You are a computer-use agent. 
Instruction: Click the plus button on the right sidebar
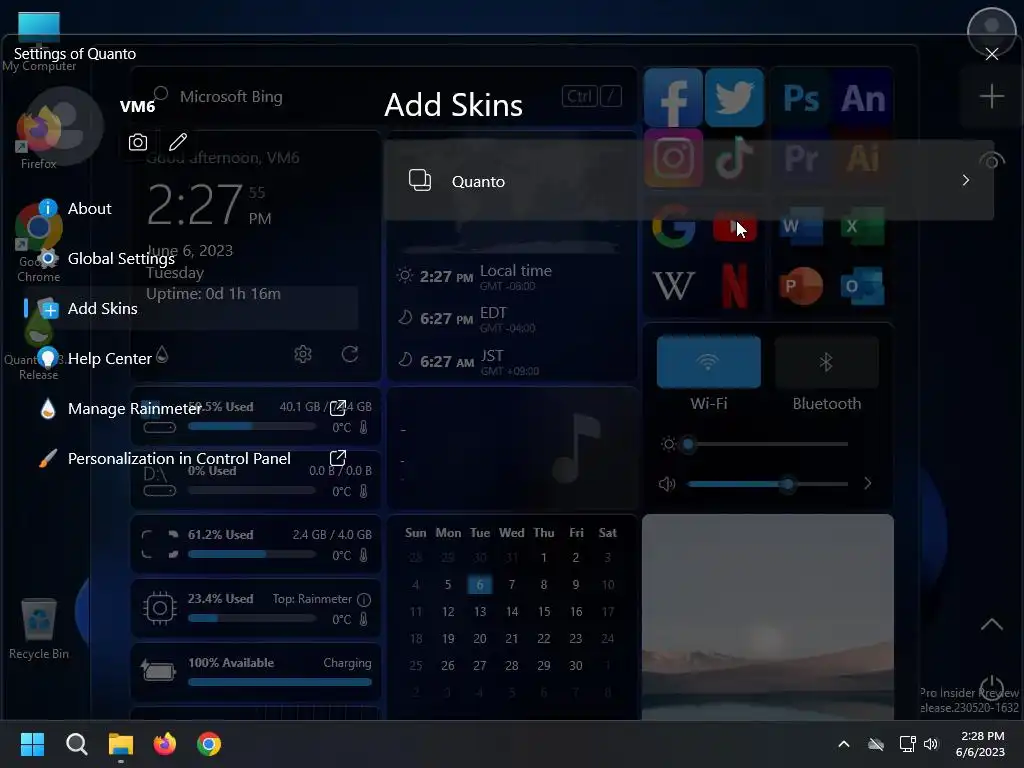[991, 97]
